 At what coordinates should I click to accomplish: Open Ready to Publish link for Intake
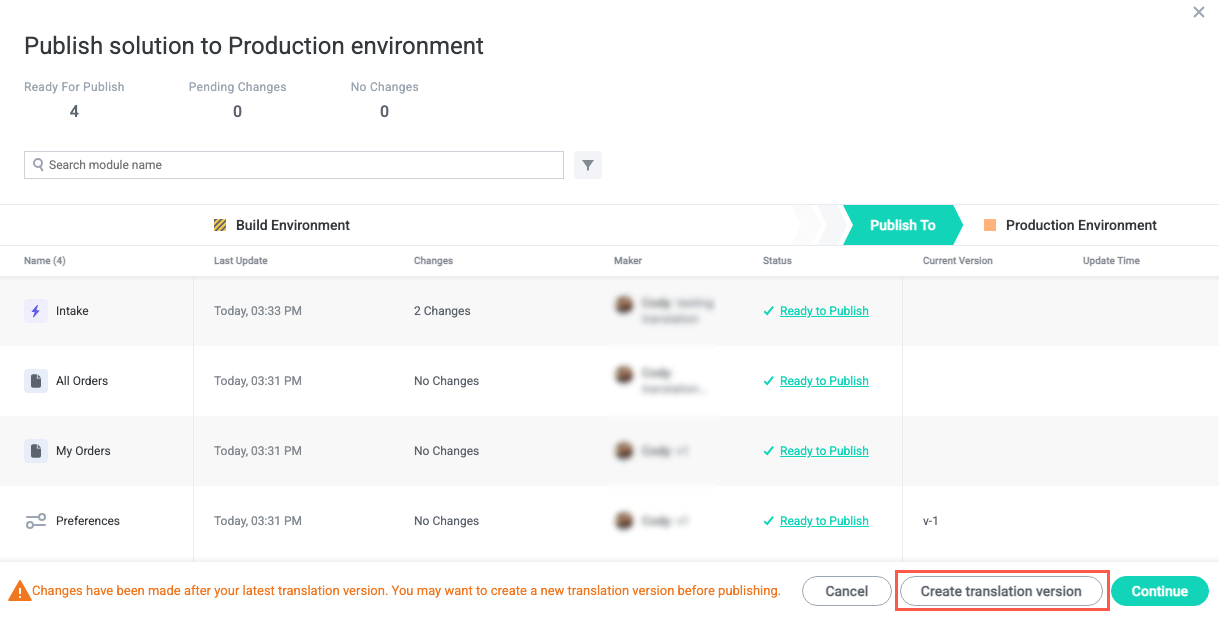click(824, 311)
